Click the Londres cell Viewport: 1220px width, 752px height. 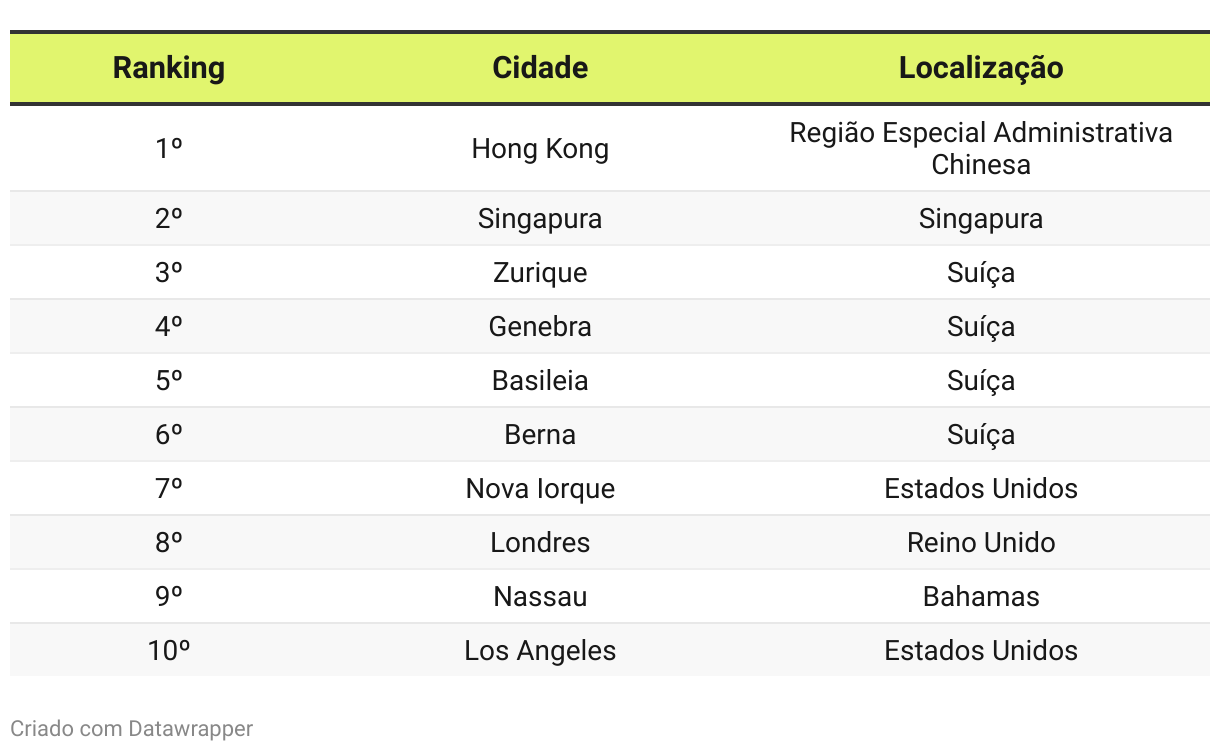pyautogui.click(x=540, y=543)
